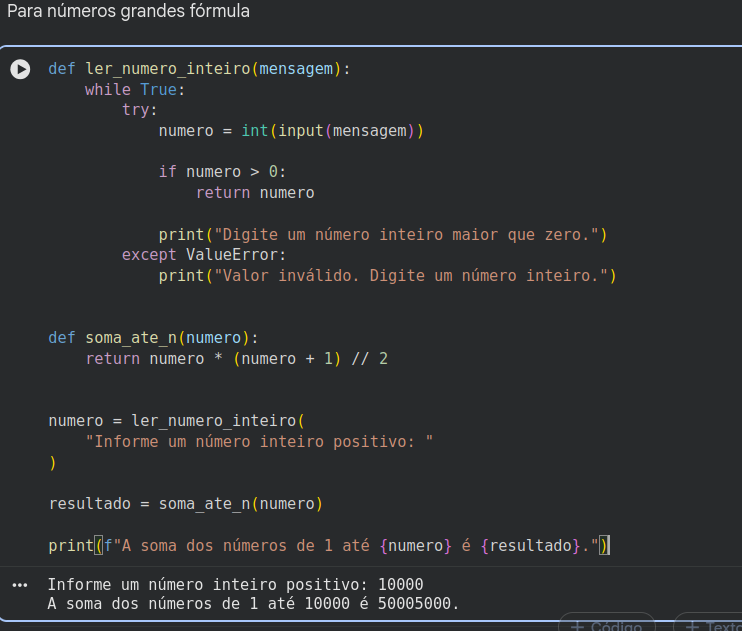The width and height of the screenshot is (742, 631).
Task: Click the print 'Digite um número inteiro maior que zero.' line
Action: pyautogui.click(x=383, y=234)
